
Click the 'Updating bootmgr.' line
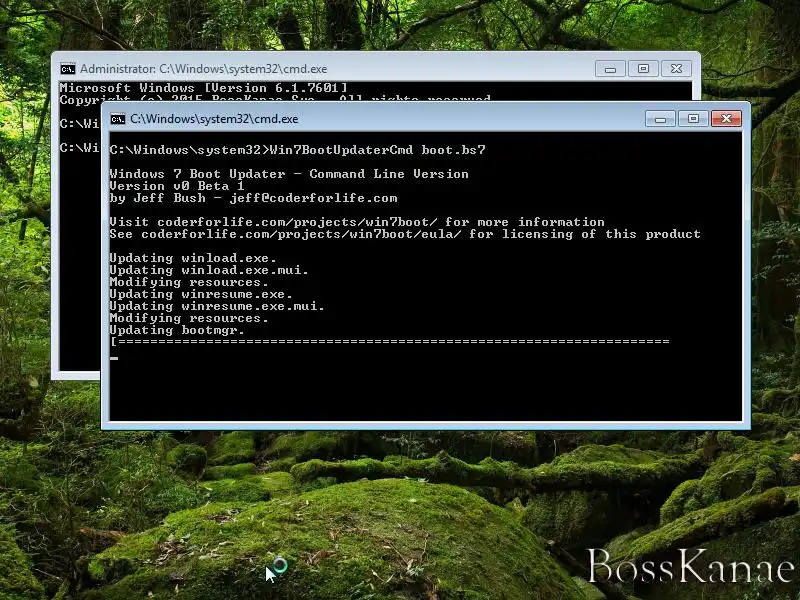pos(177,330)
